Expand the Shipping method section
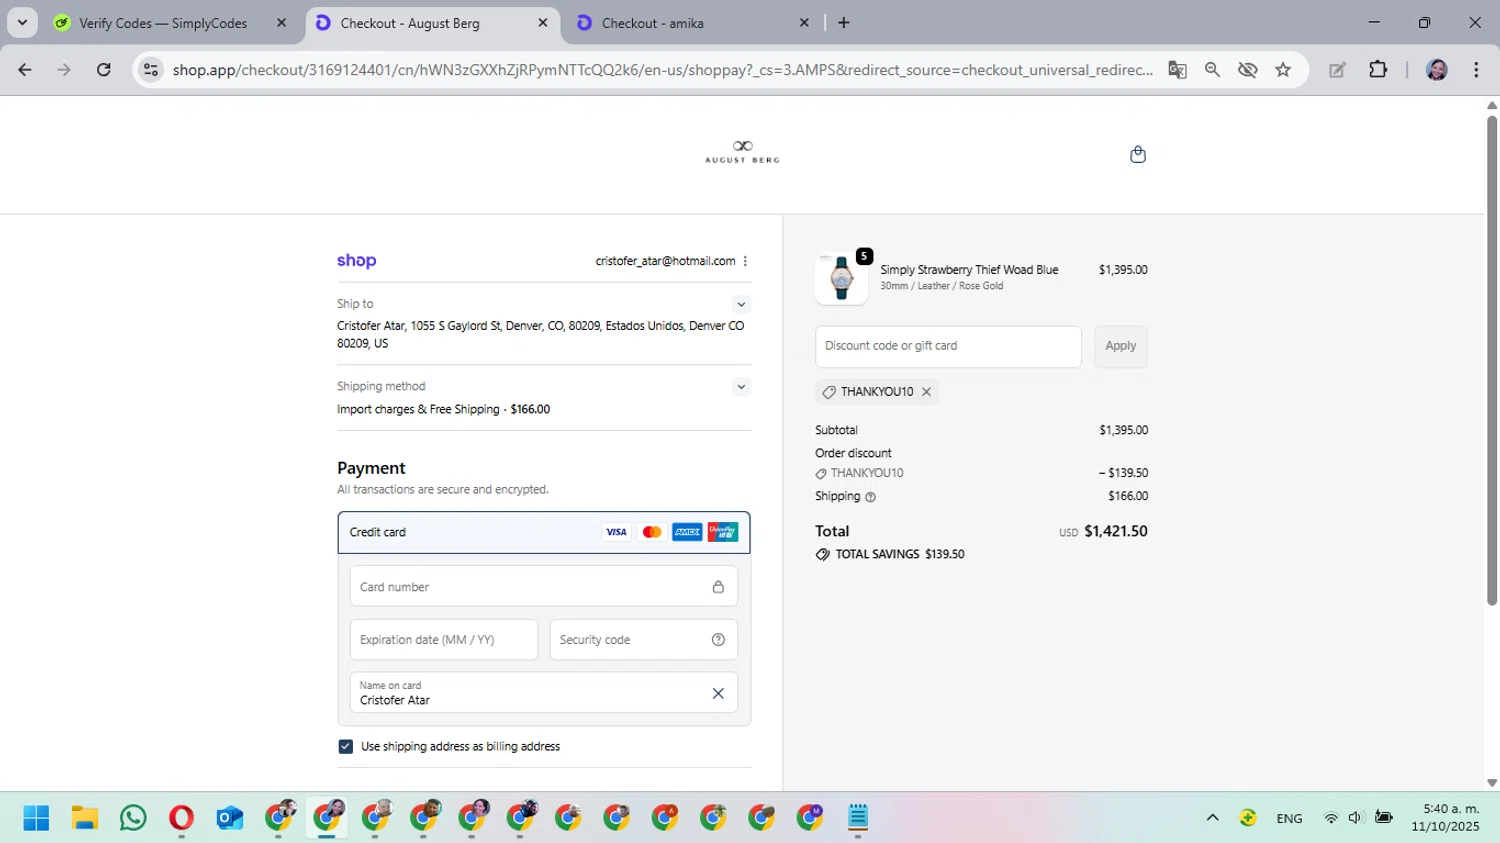Screen dimensions: 1500x843 click(741, 387)
